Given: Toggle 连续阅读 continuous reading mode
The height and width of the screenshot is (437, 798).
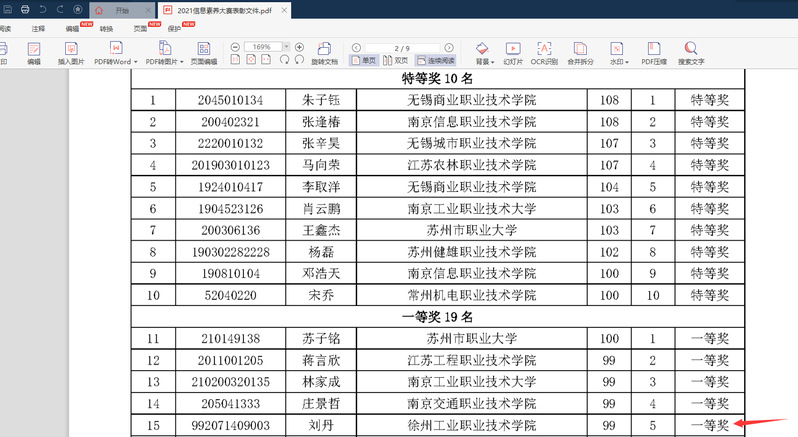Looking at the screenshot, I should pyautogui.click(x=435, y=61).
